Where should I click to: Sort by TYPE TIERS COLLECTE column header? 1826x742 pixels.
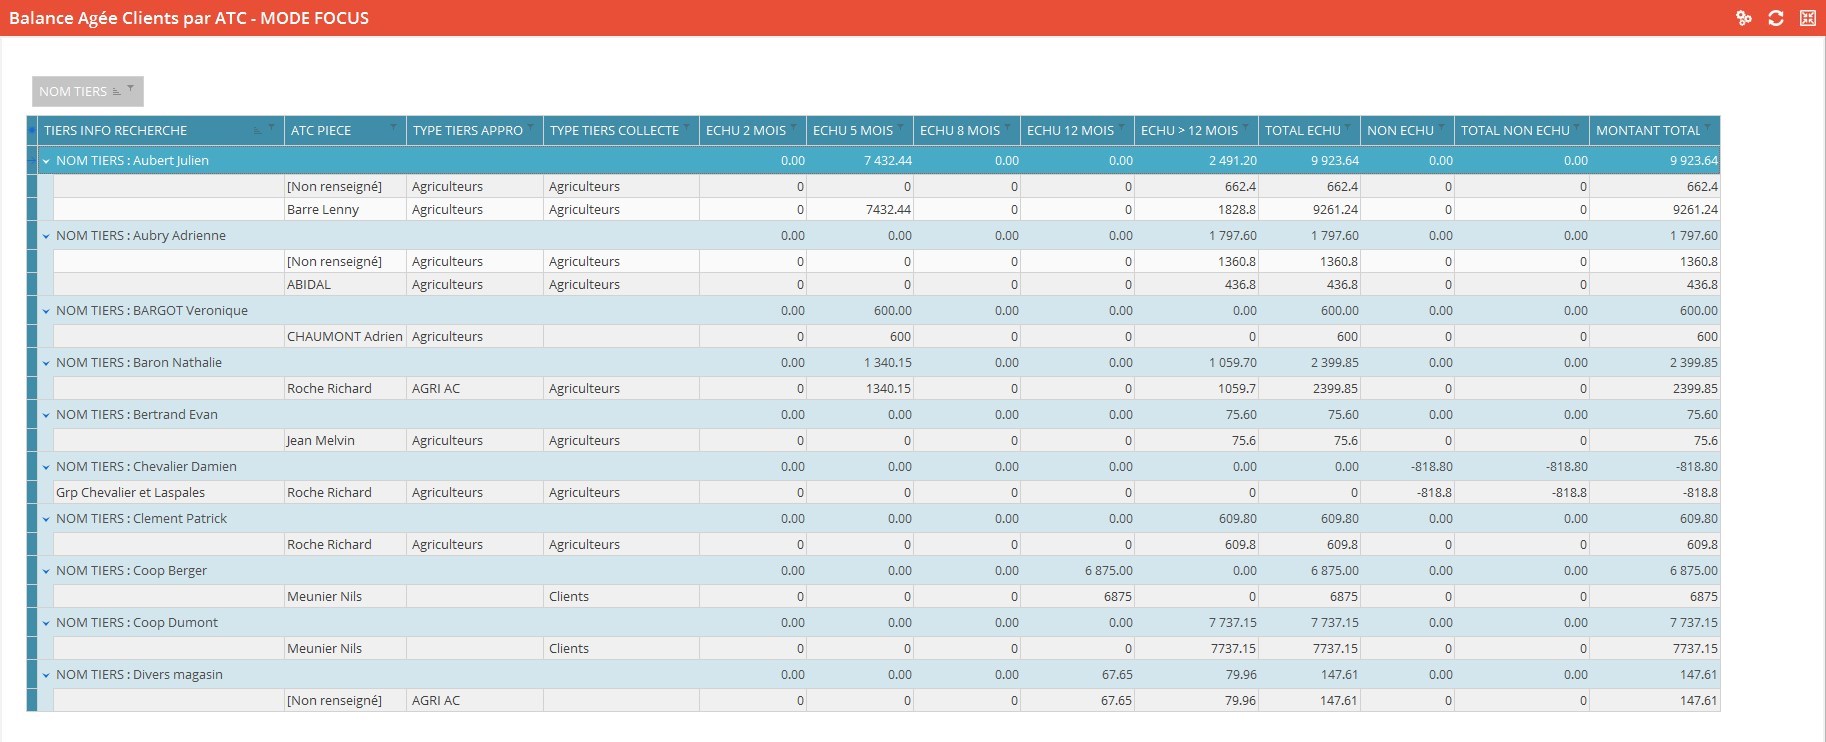point(613,131)
